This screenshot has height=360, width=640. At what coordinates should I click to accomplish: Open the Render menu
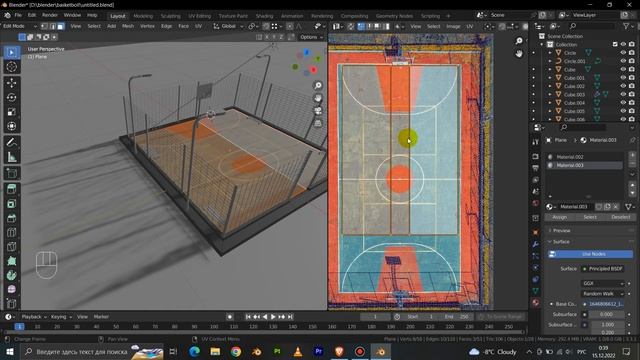coord(50,15)
